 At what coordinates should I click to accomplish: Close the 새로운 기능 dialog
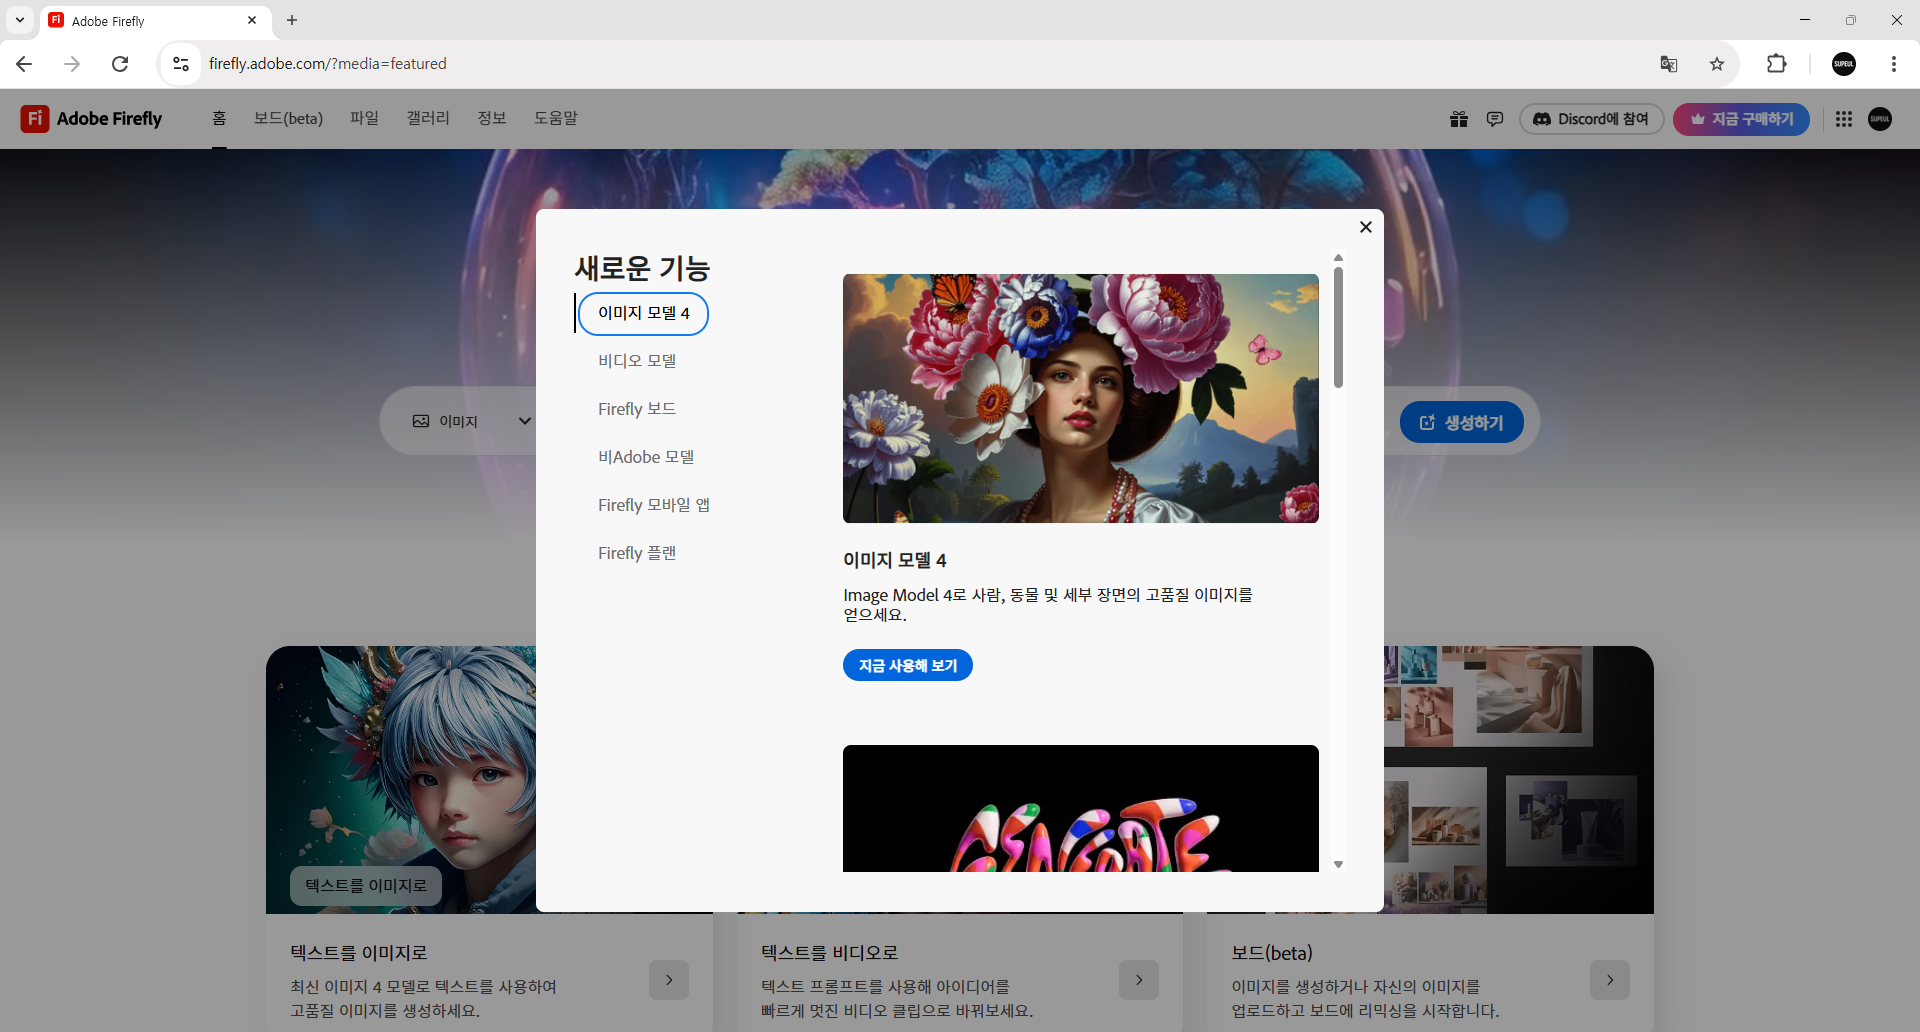pos(1365,227)
